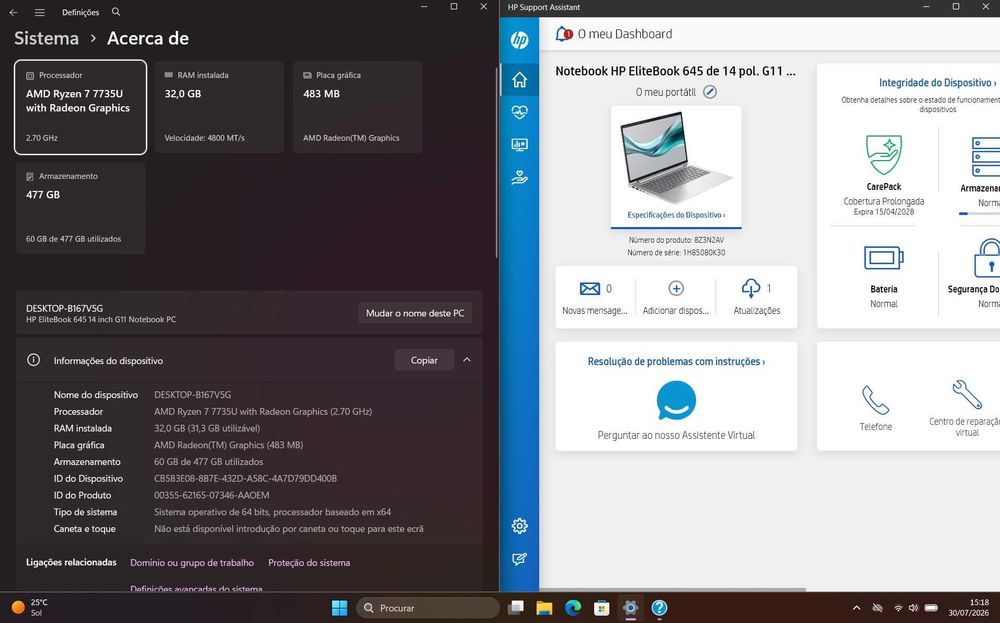Open Microsoft Store from the taskbar
The height and width of the screenshot is (623, 1000).
point(601,608)
